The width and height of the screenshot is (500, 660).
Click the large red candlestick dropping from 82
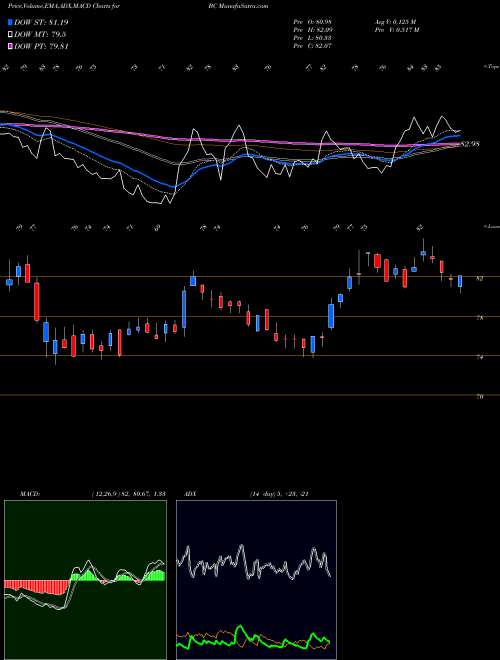tap(37, 301)
